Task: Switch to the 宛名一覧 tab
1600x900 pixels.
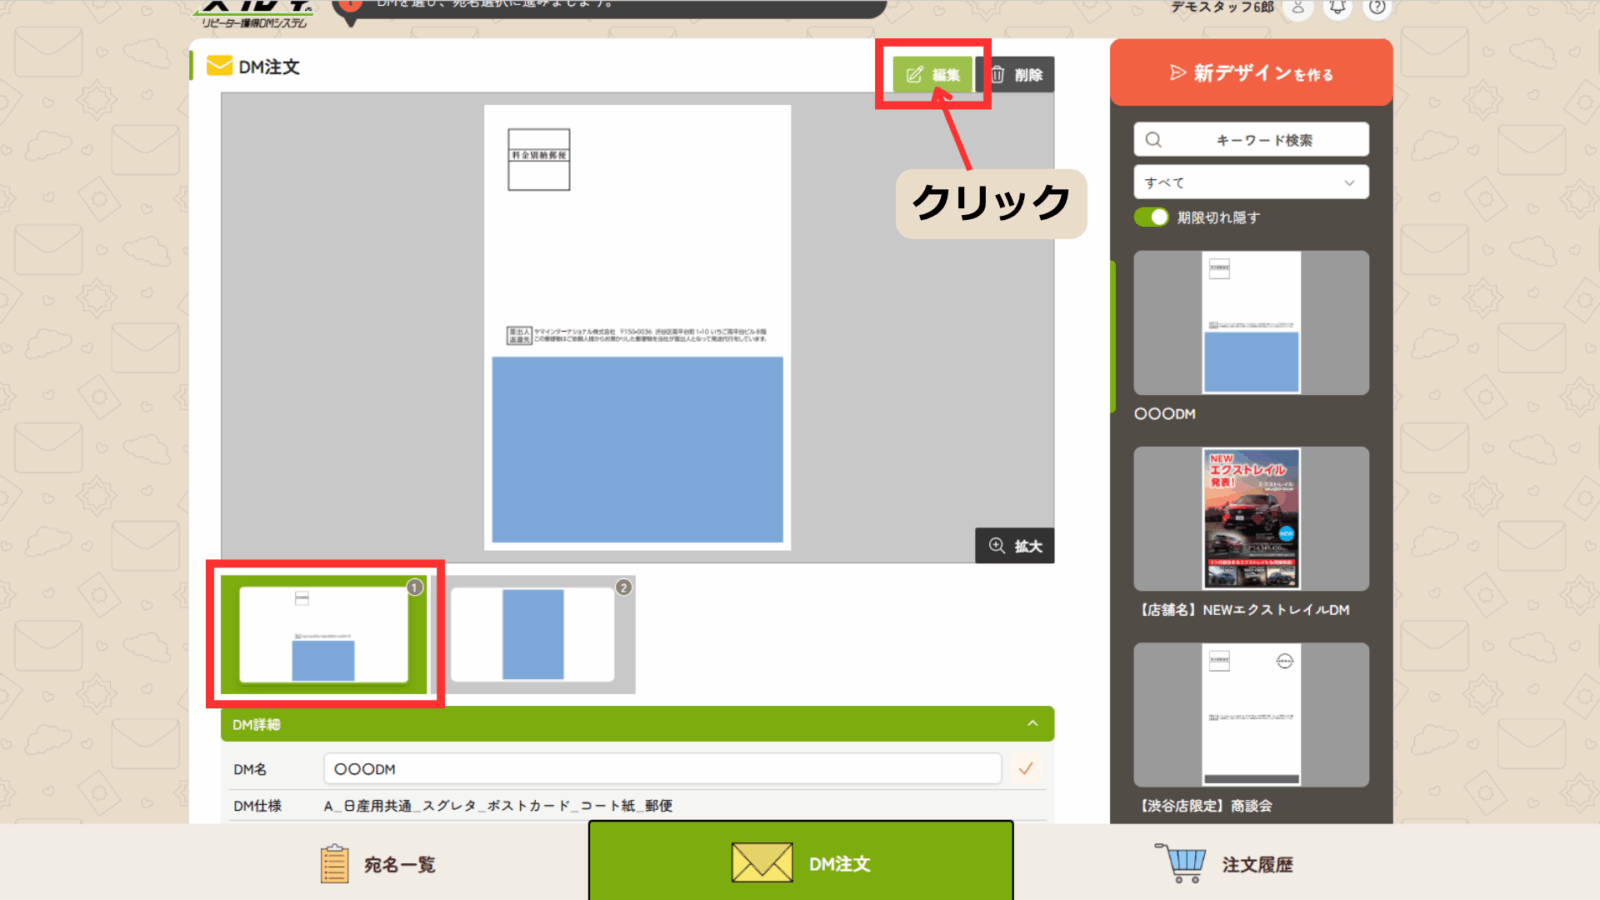Action: (x=378, y=864)
